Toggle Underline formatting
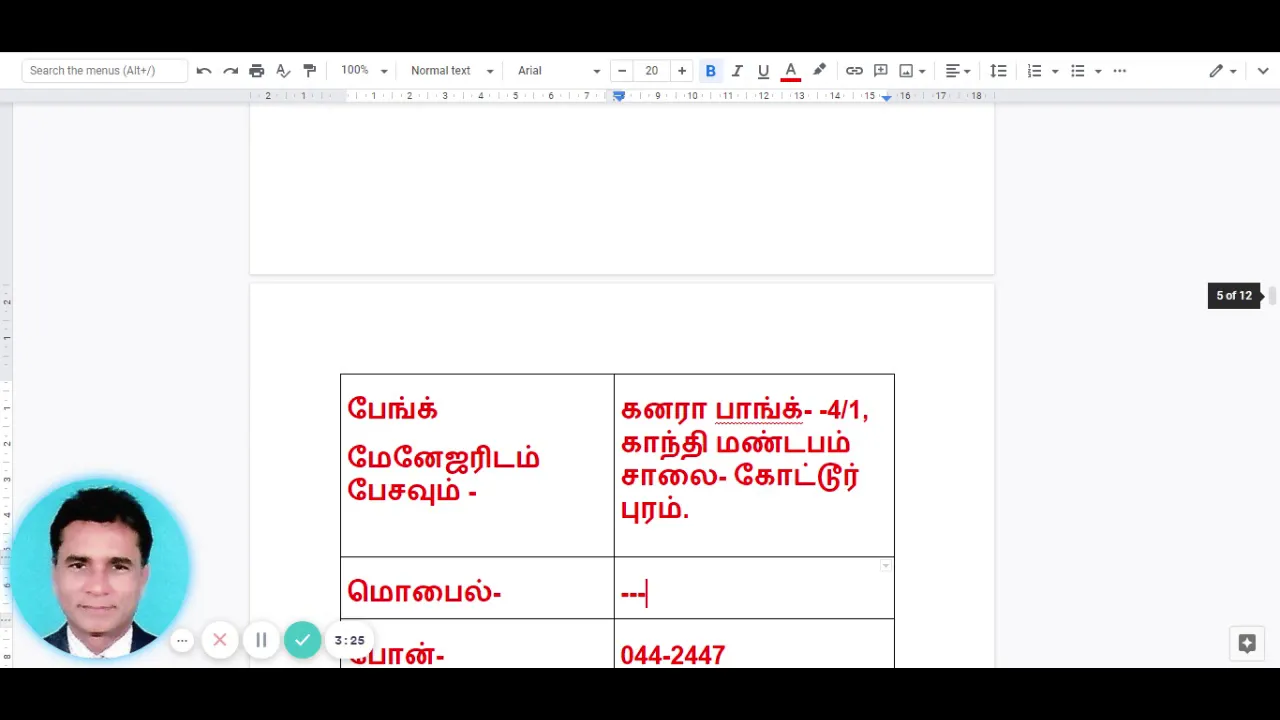 pyautogui.click(x=763, y=71)
